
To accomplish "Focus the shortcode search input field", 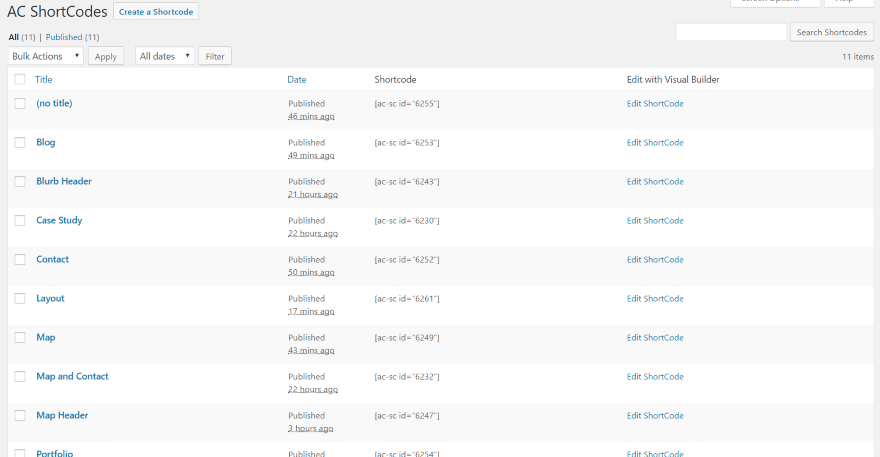I will 731,32.
